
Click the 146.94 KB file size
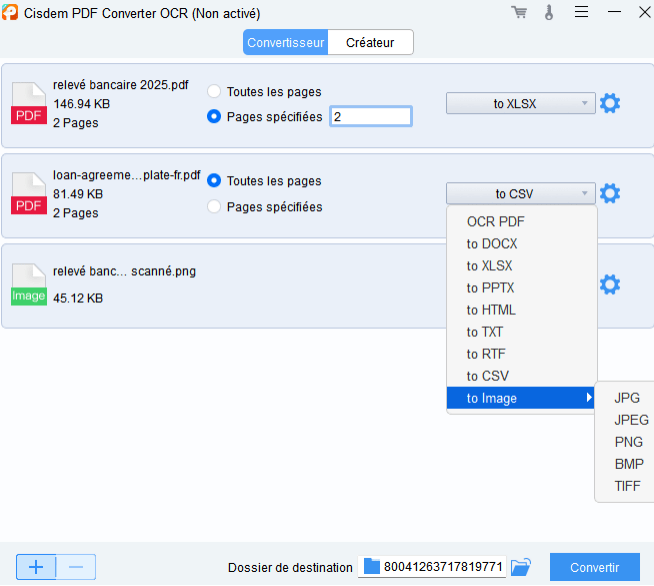[81, 104]
